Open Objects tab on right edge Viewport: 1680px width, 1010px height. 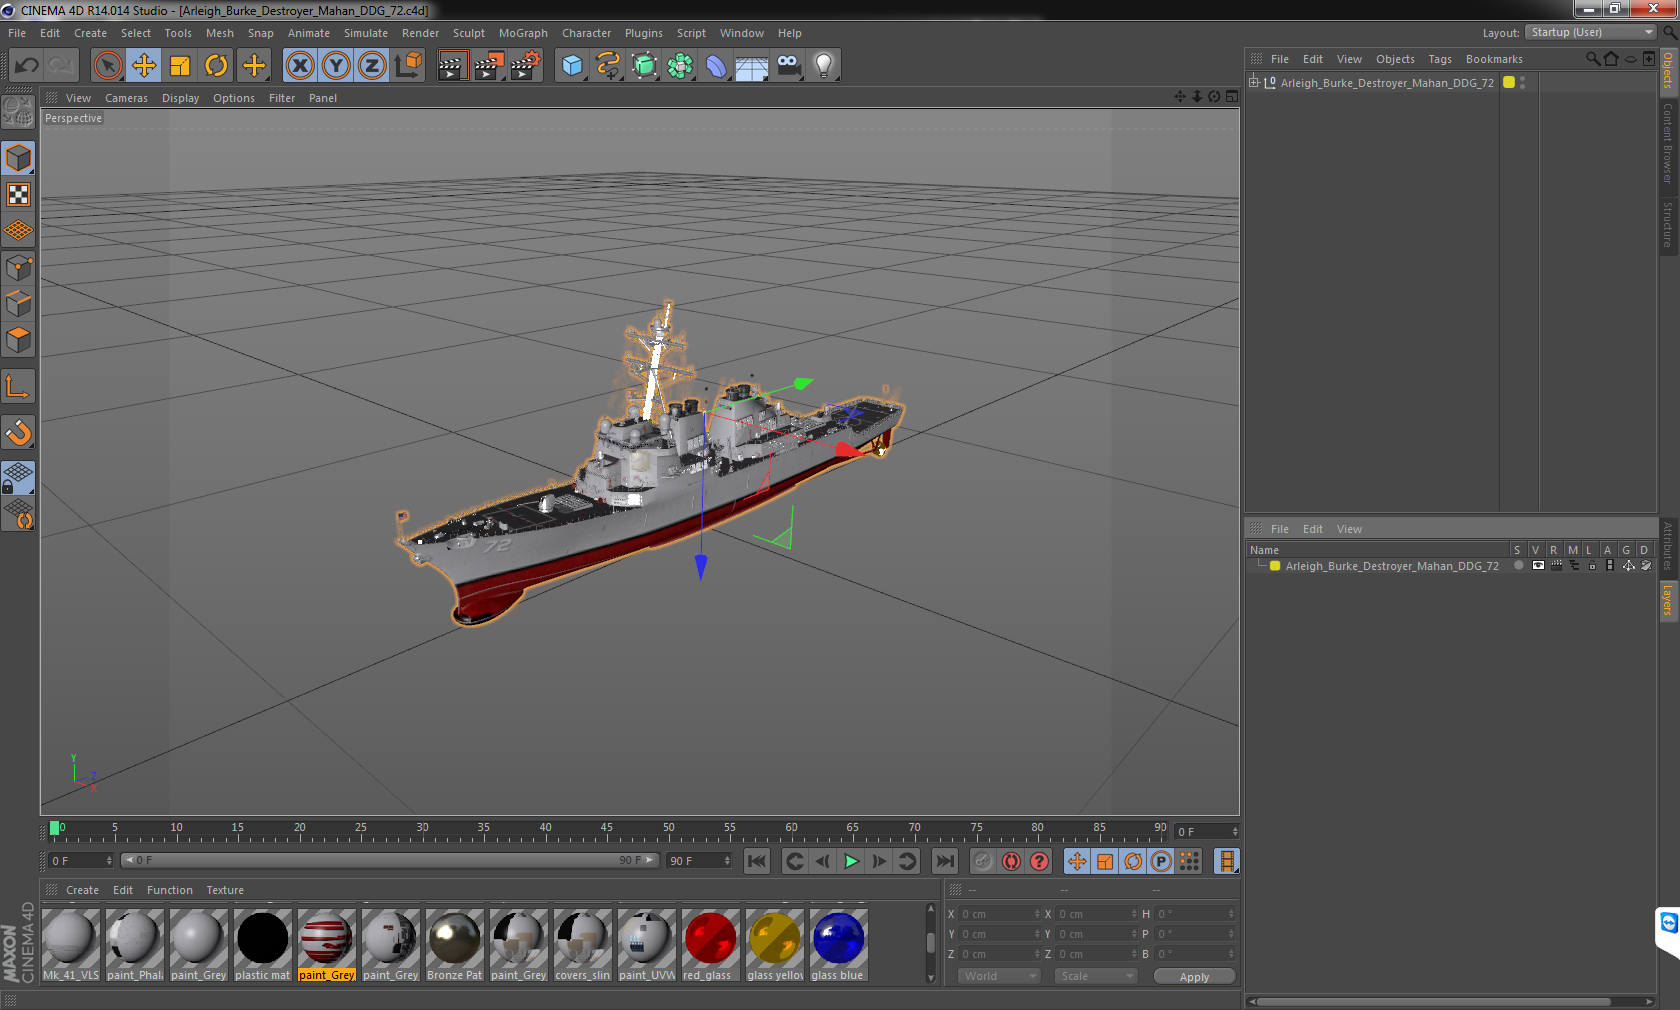coord(1669,70)
